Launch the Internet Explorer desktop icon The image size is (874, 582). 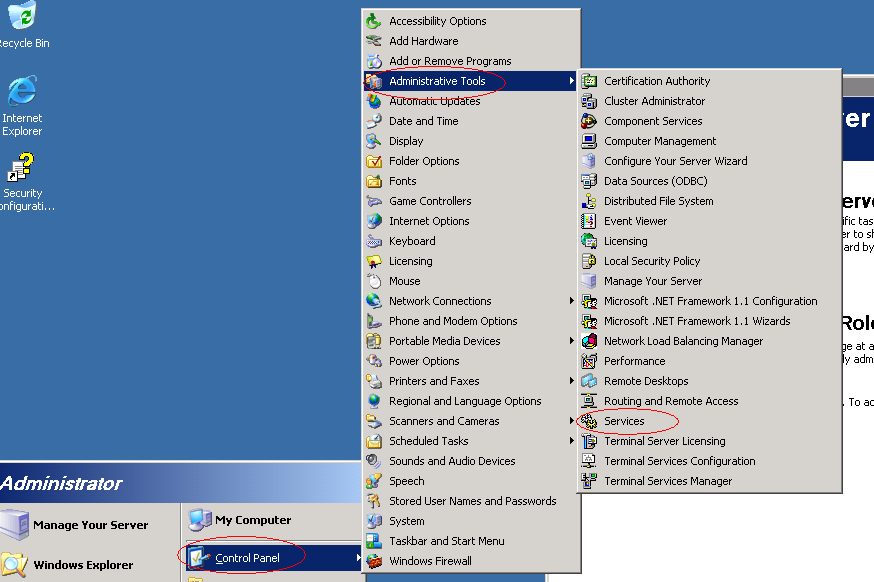click(x=22, y=91)
